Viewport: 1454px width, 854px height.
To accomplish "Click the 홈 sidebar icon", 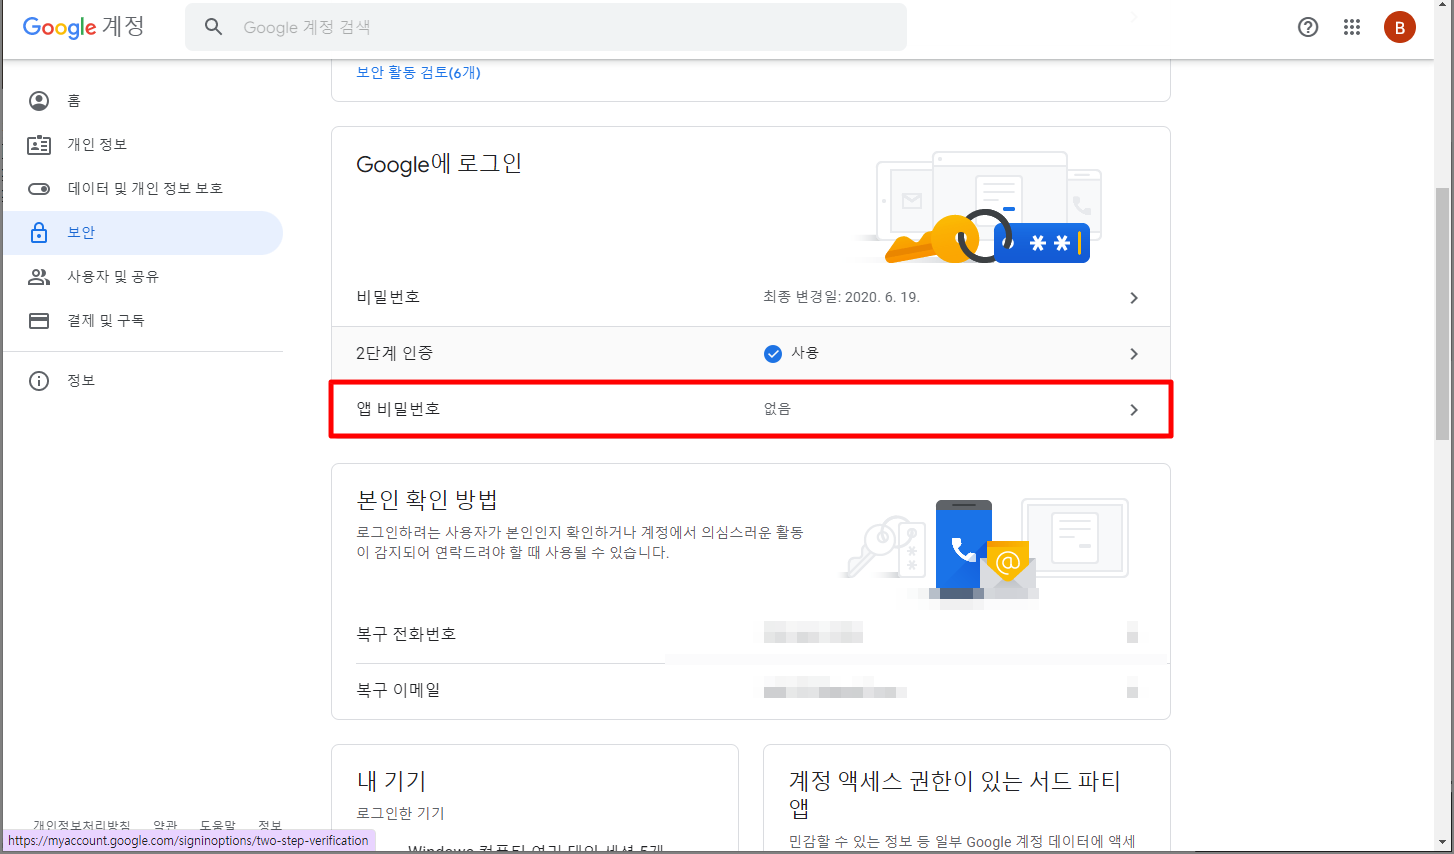I will click(39, 101).
